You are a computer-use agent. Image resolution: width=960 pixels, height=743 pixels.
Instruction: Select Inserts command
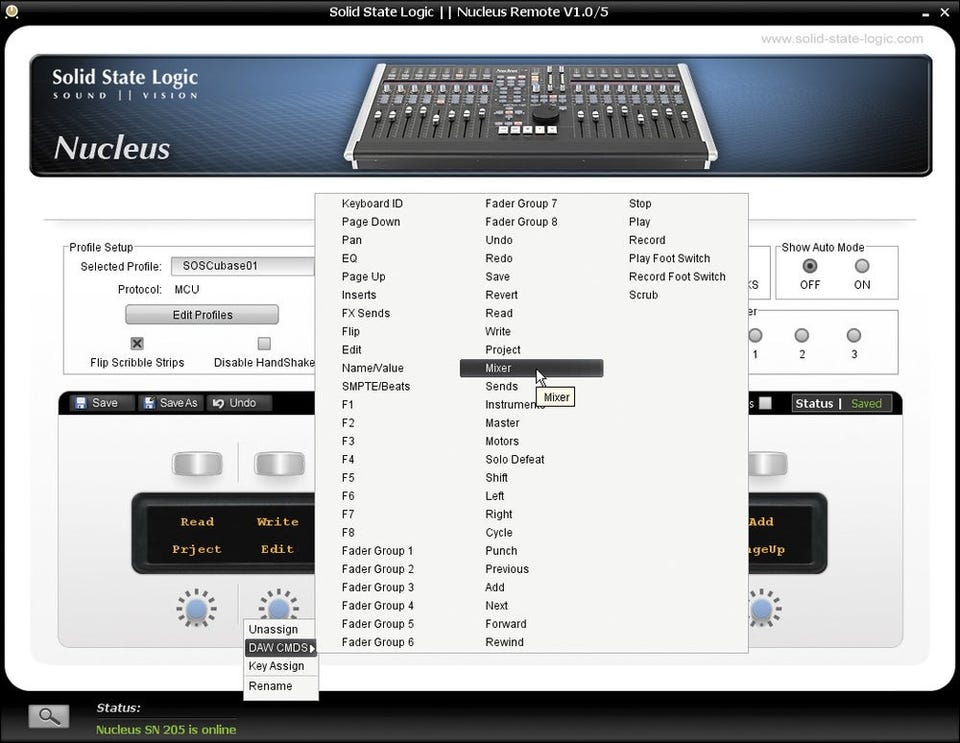click(359, 295)
